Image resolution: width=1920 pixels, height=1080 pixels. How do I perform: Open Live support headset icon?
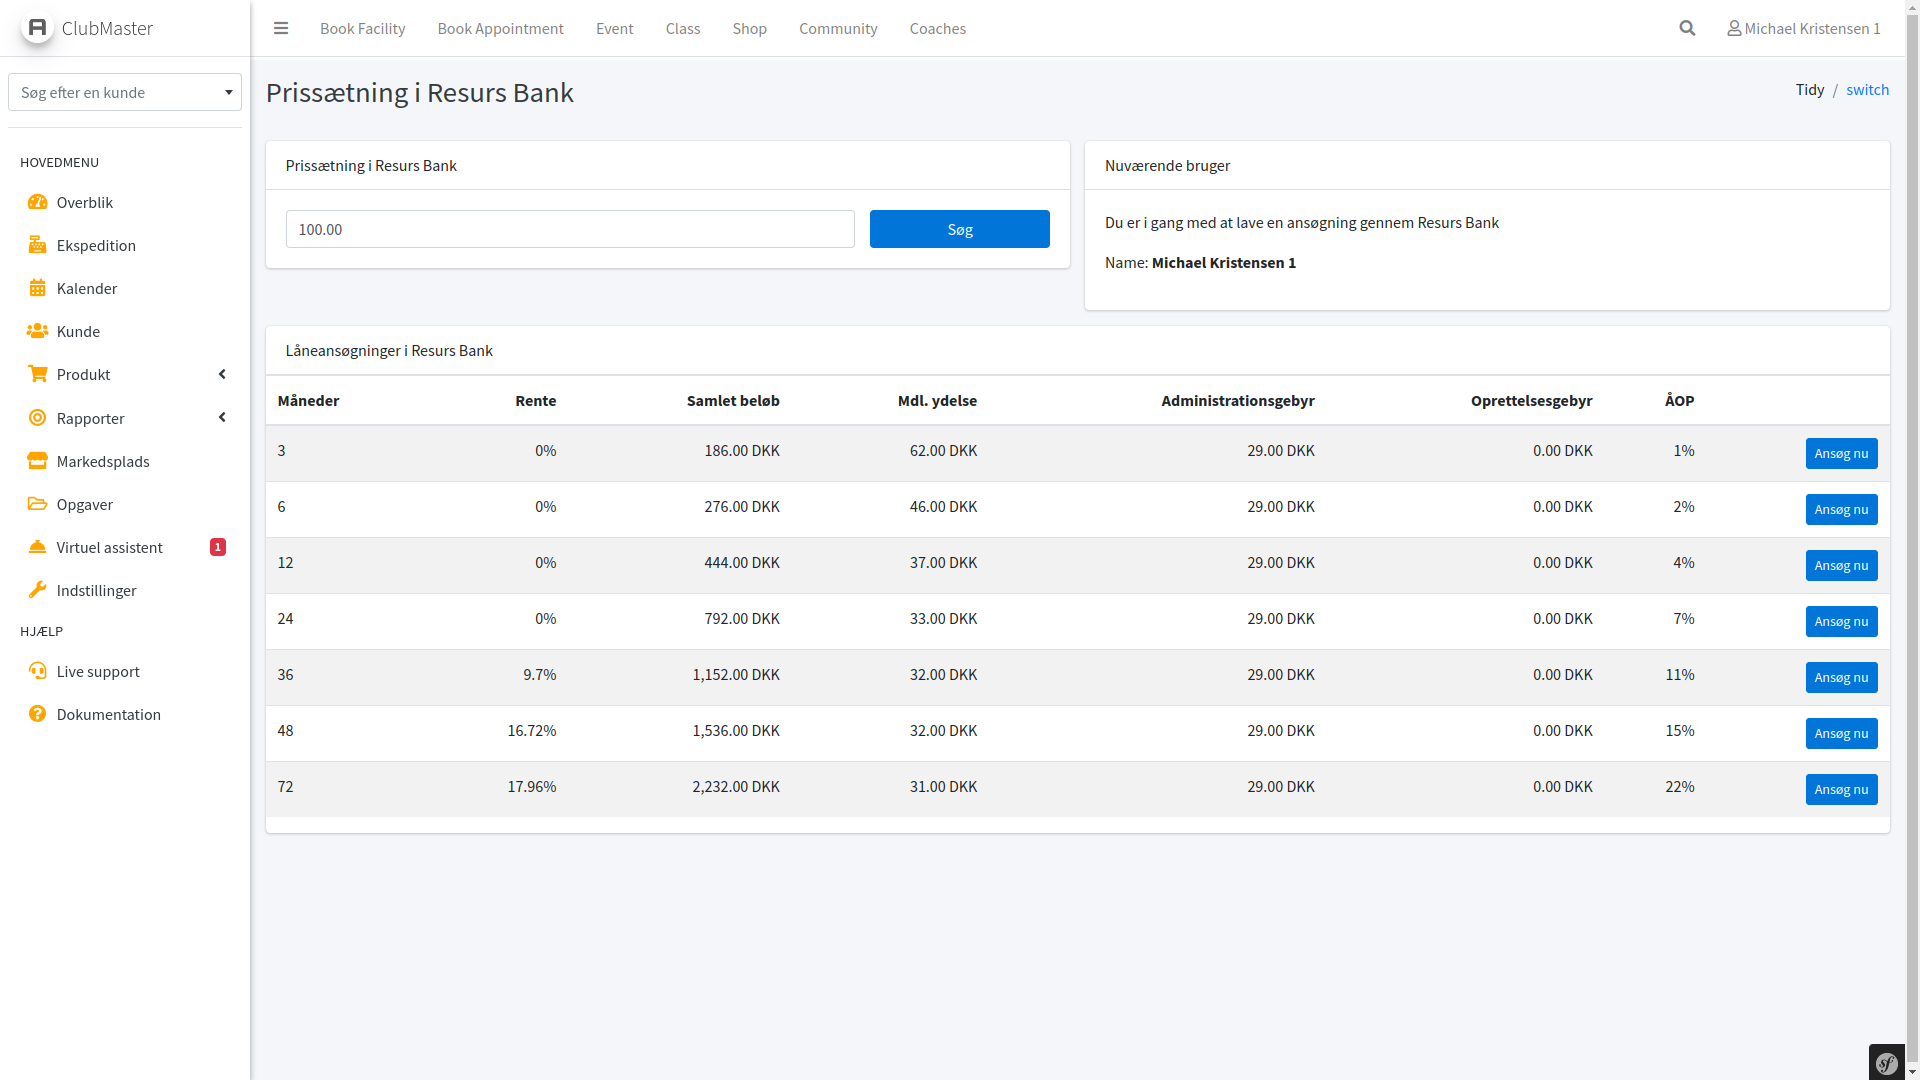(38, 671)
